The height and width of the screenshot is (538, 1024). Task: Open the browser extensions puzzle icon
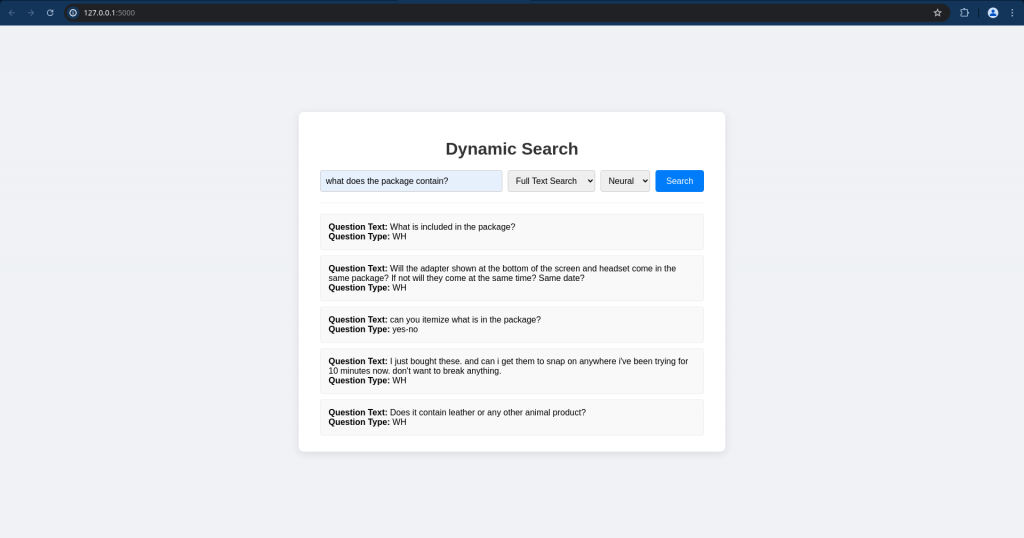click(965, 13)
